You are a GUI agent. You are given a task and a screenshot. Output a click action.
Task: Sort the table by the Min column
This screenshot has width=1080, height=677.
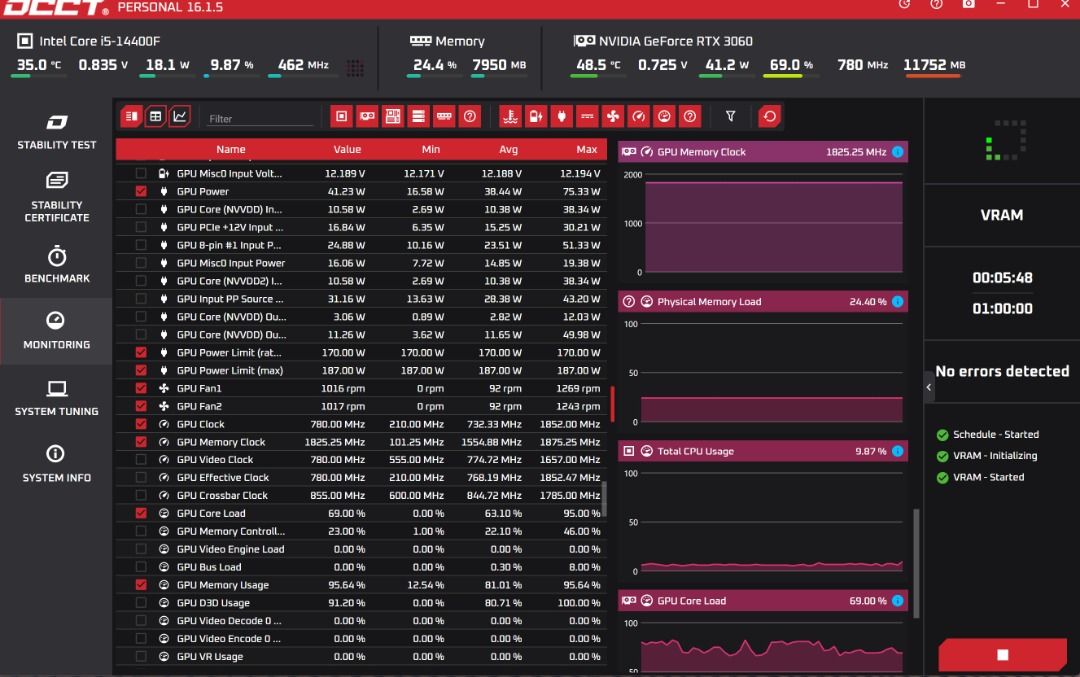coord(430,149)
